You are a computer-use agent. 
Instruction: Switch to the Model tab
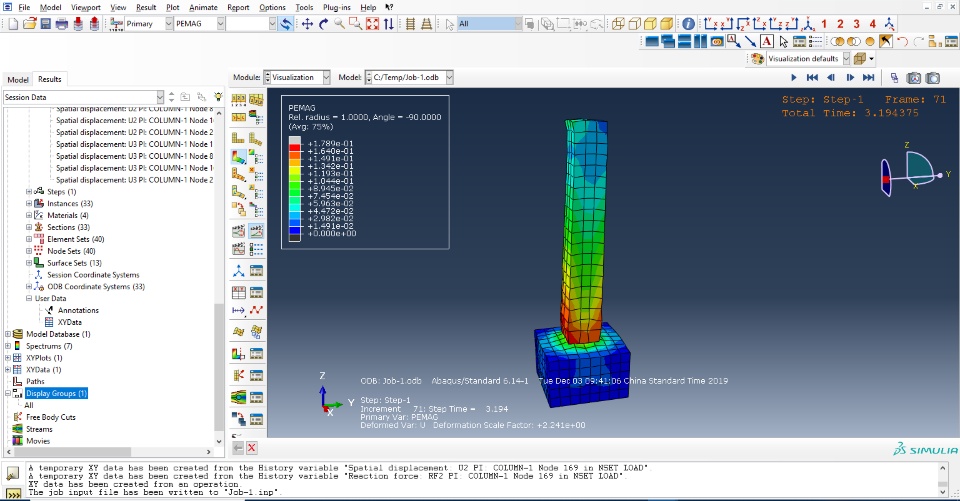point(18,80)
